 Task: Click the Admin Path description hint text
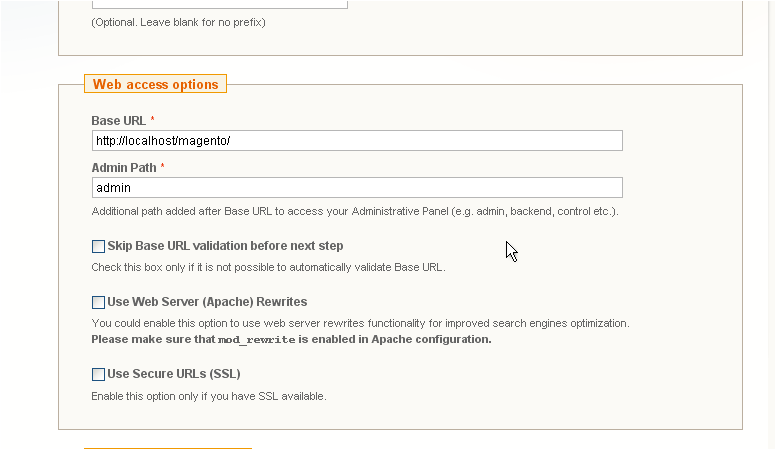pos(355,212)
